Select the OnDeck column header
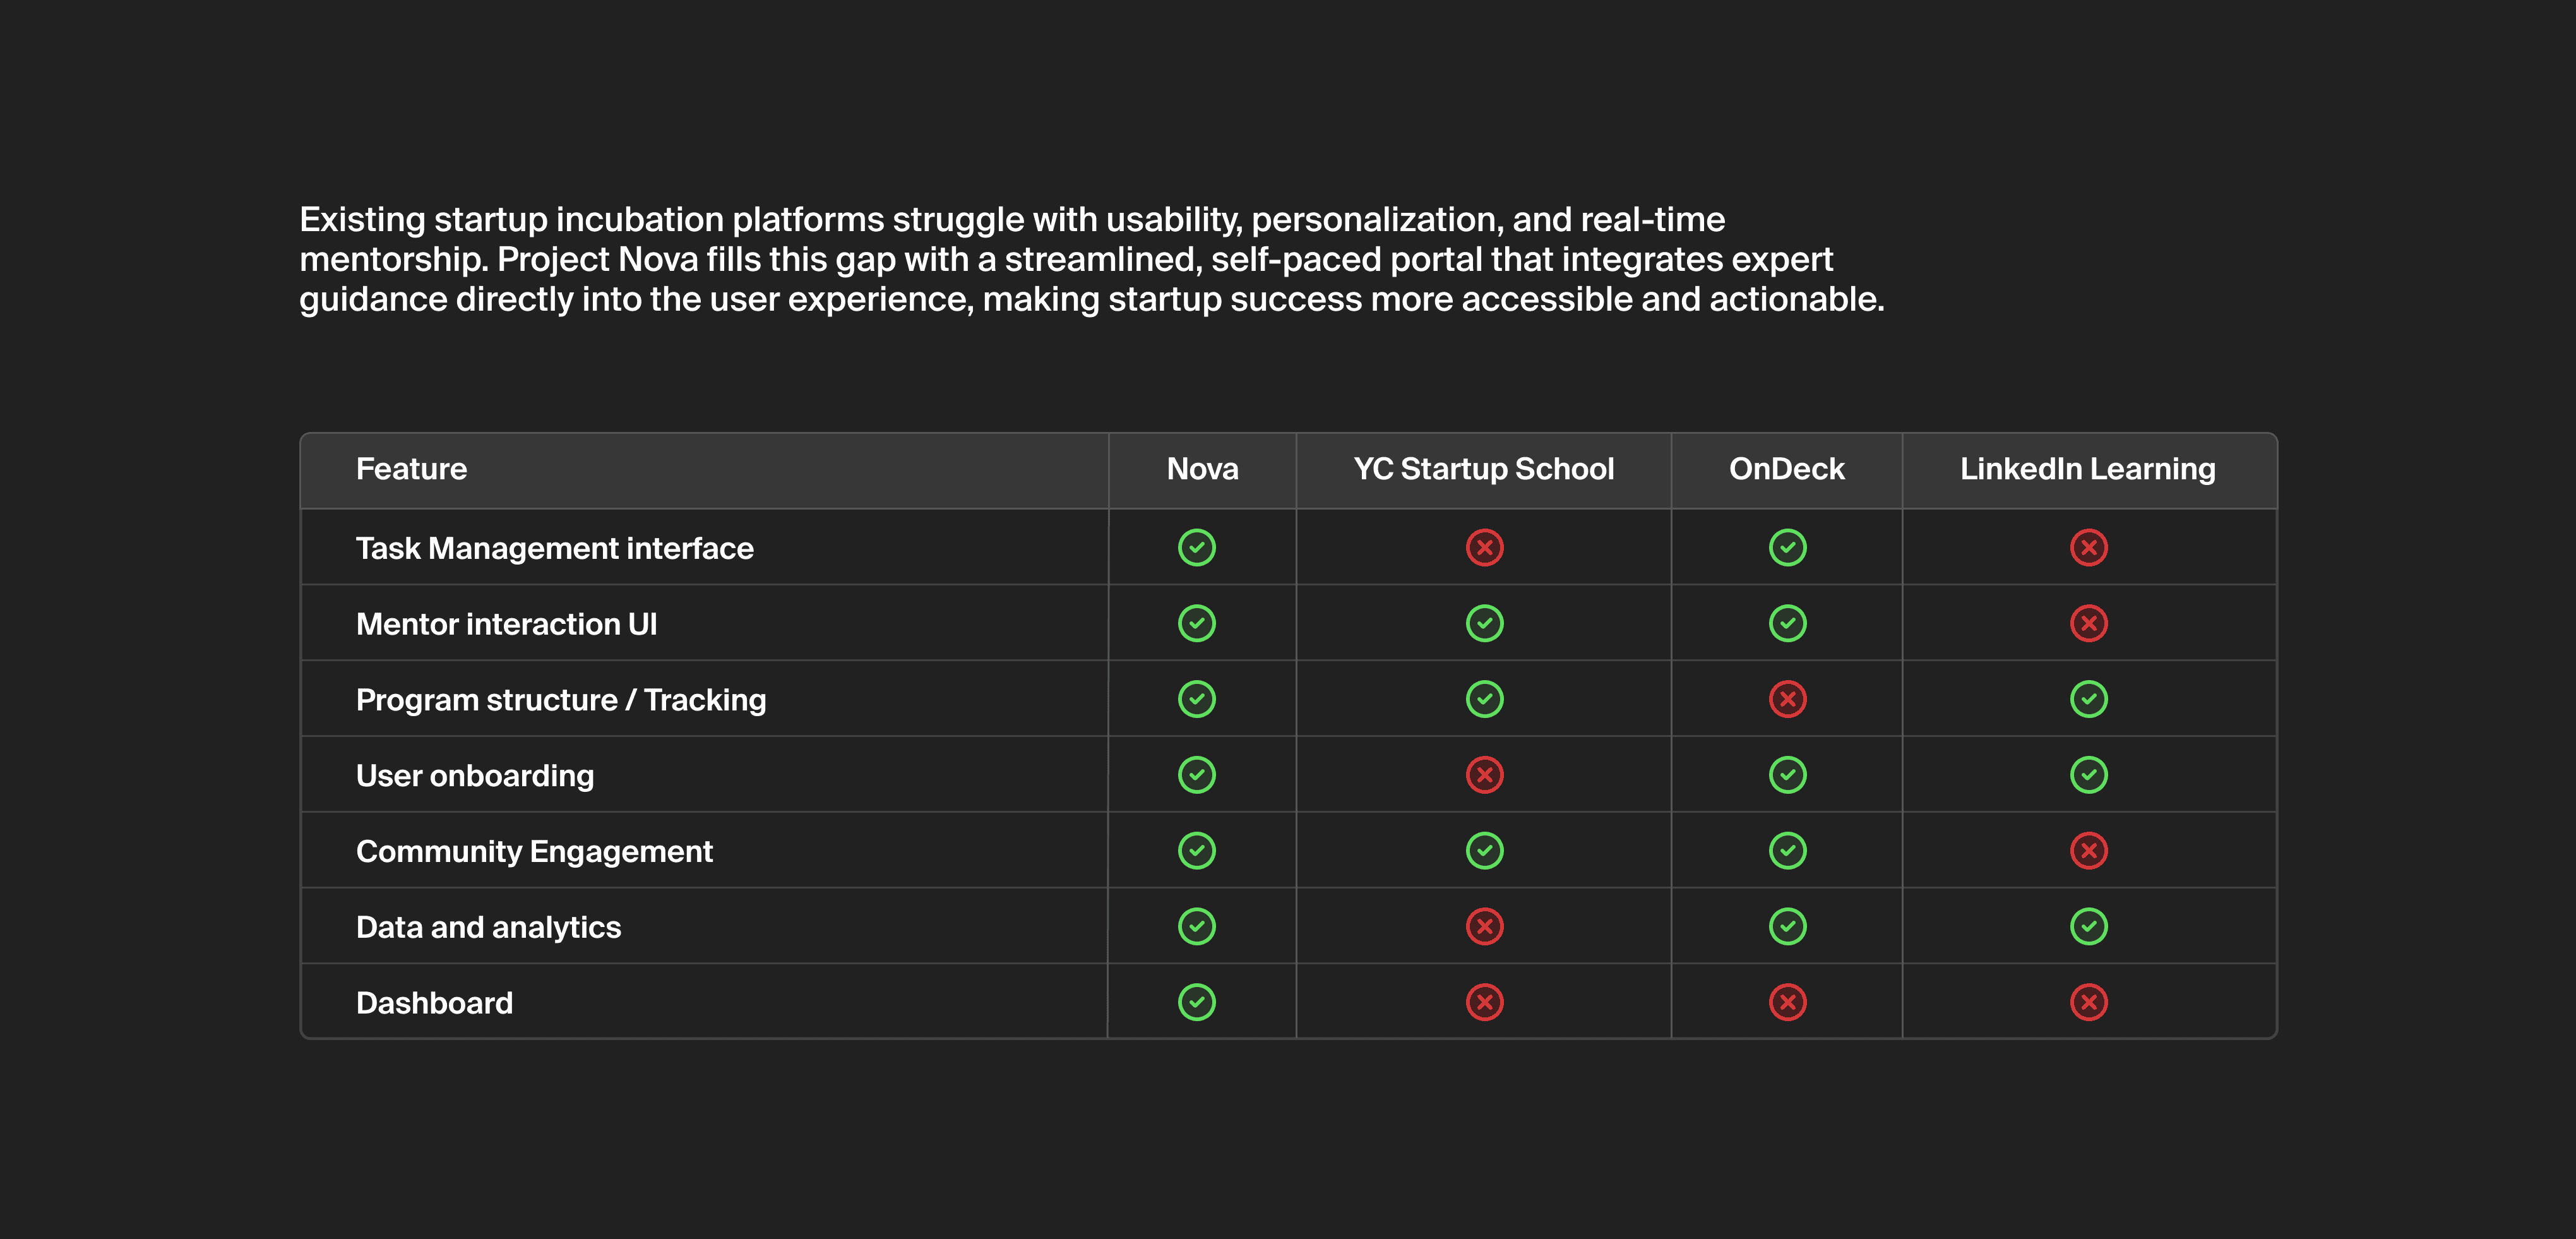 coord(1786,469)
